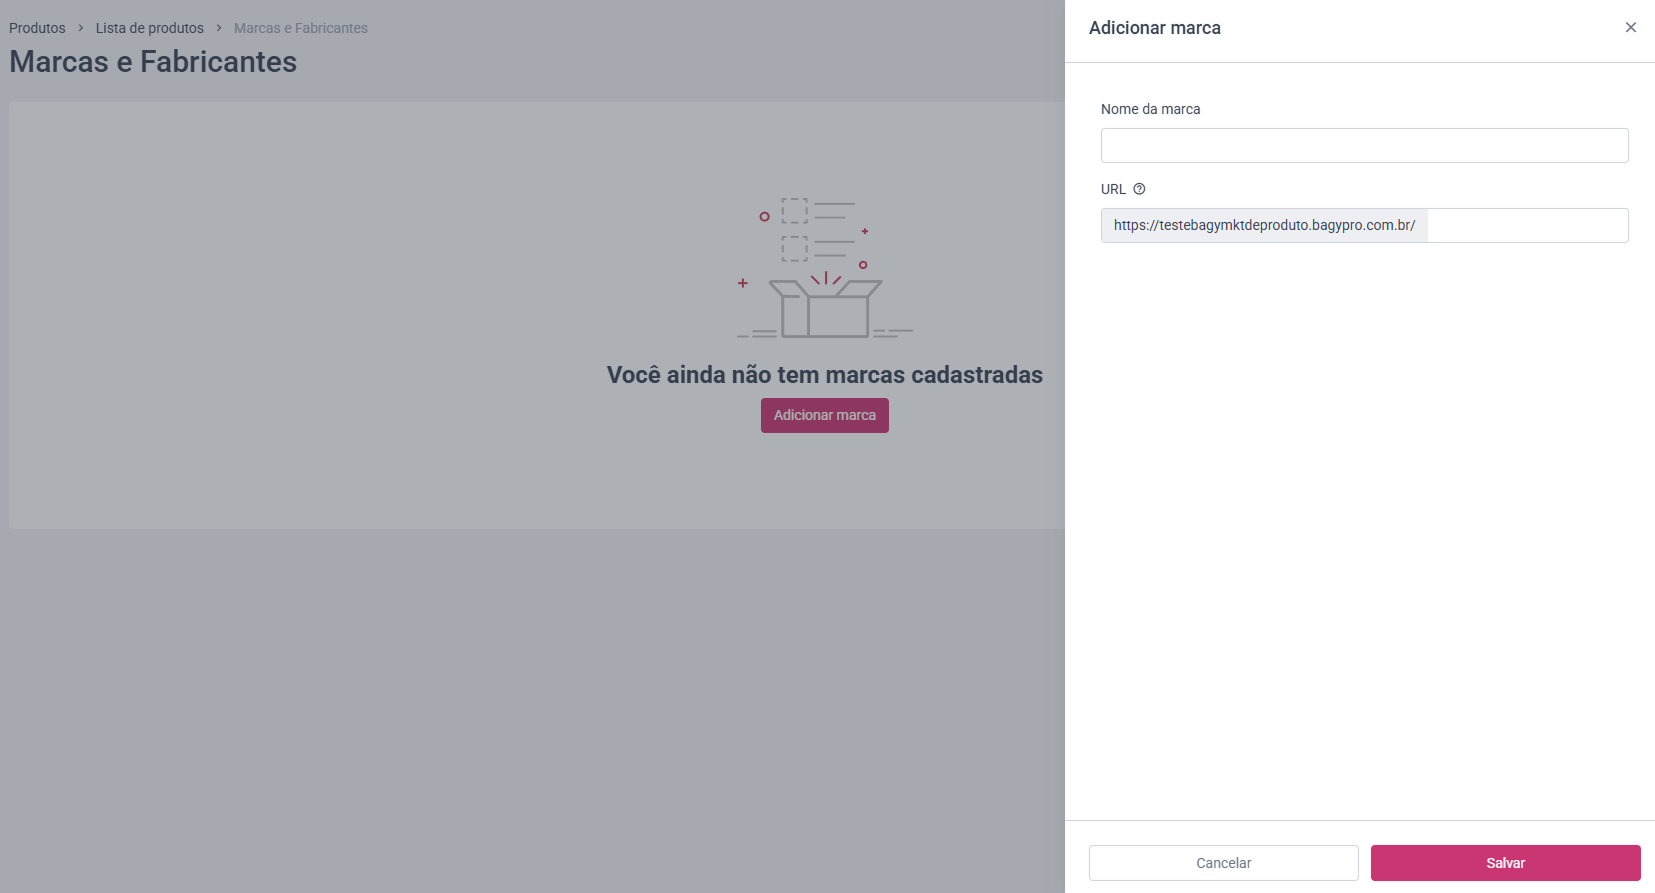Click Marcas e Fabricantes breadcrumb item
The image size is (1655, 893).
click(x=301, y=28)
